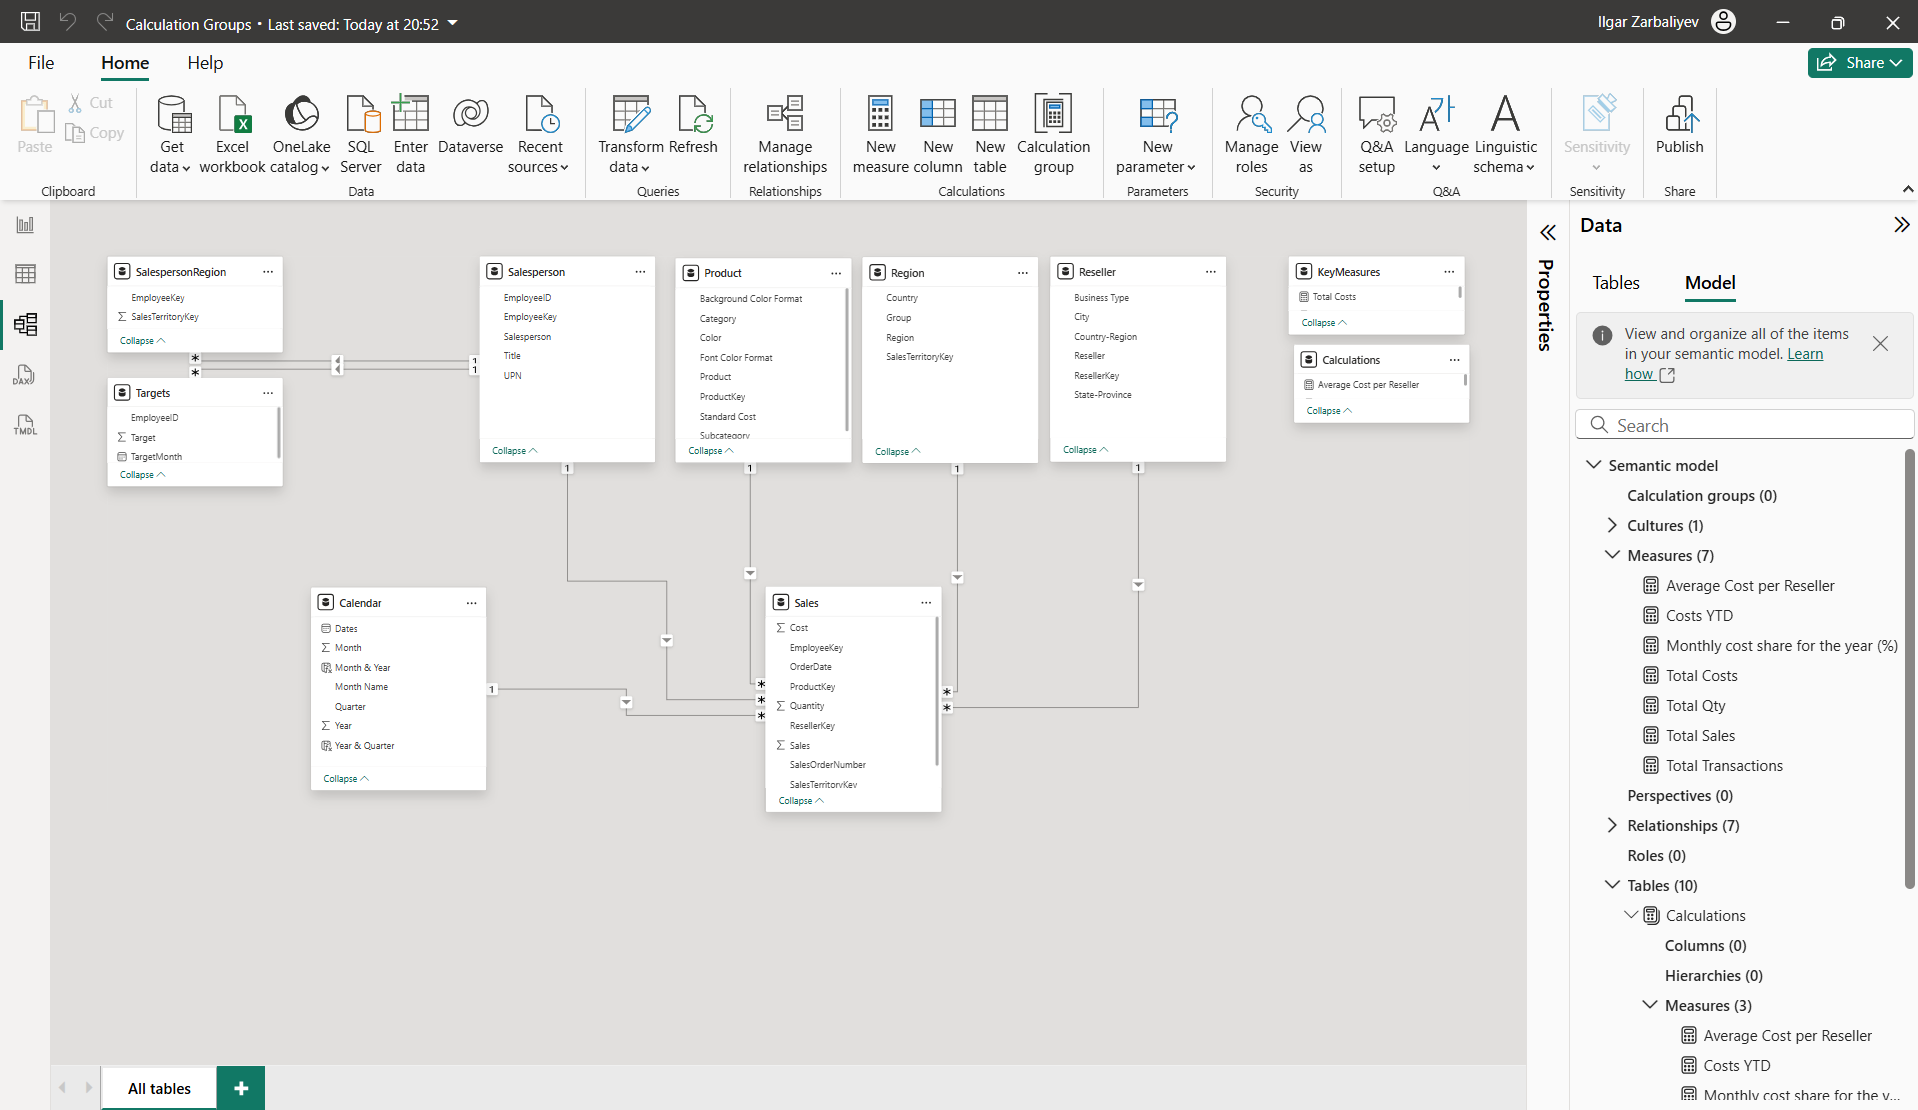Screen dimensions: 1918x1110
Task: Open the Get data source menu
Action: tap(171, 135)
